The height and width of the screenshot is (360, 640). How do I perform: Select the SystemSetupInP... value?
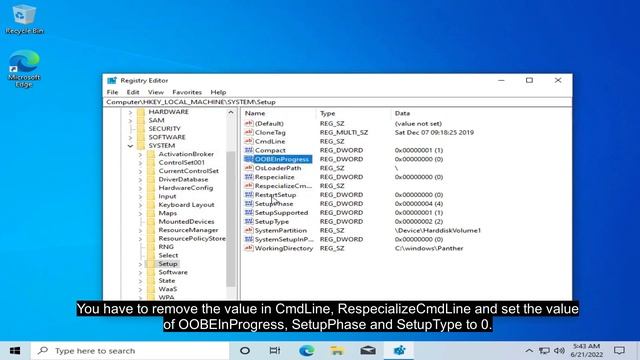click(284, 239)
